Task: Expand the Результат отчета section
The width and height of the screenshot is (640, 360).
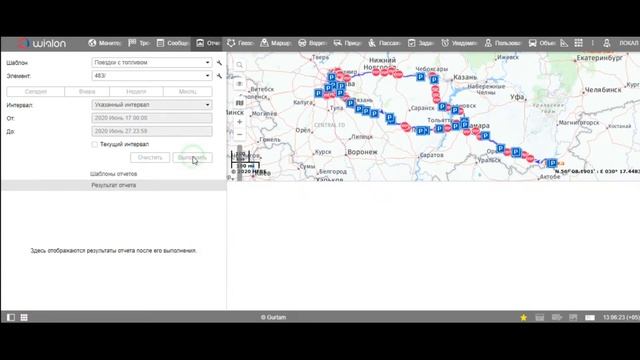Action: pos(113,185)
